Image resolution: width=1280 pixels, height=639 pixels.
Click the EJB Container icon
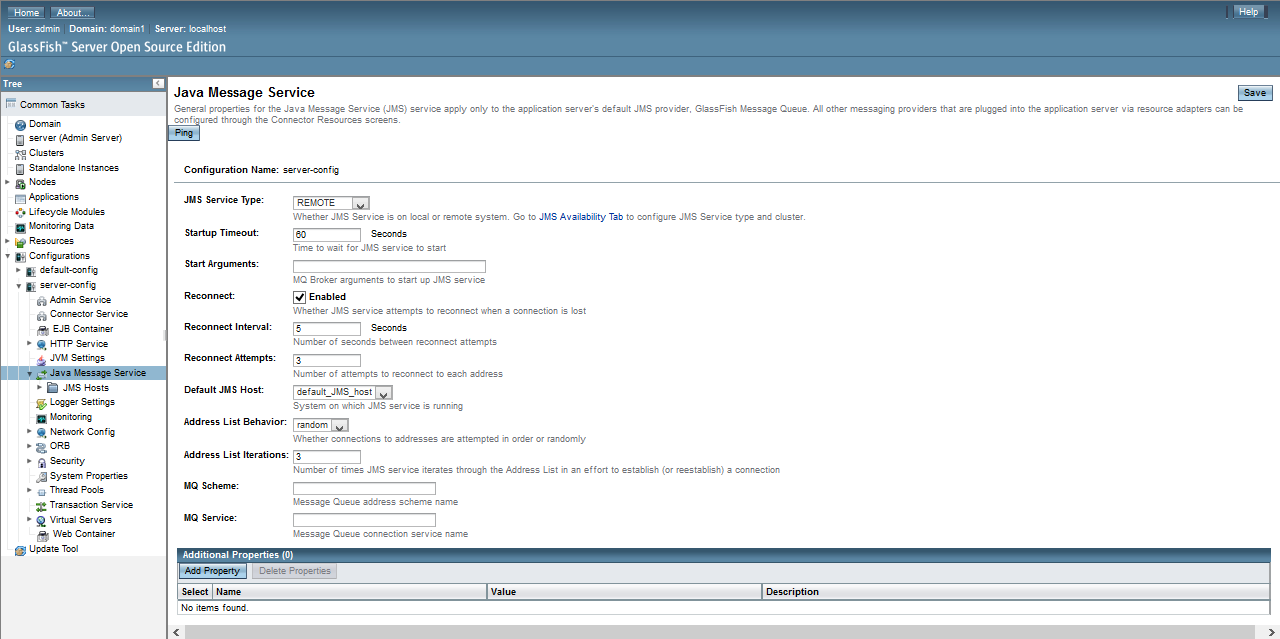[x=43, y=329]
